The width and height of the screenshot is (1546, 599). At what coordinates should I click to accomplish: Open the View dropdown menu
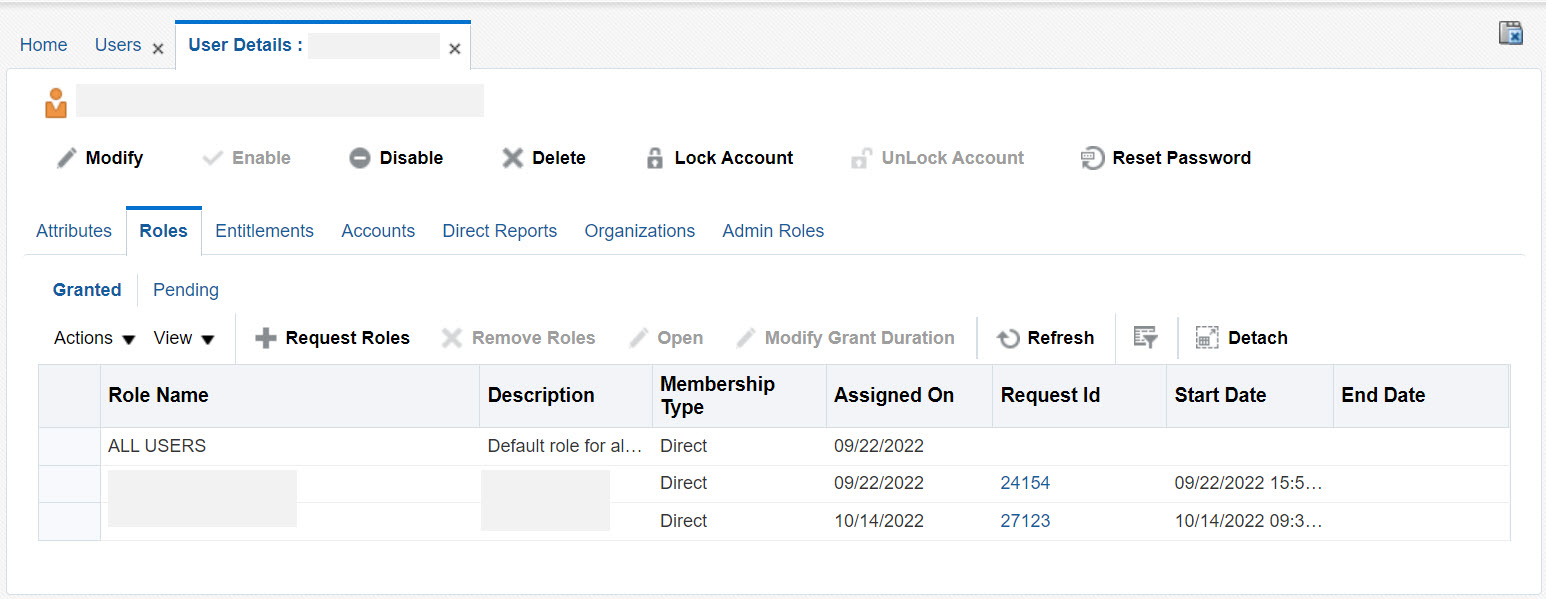(173, 337)
